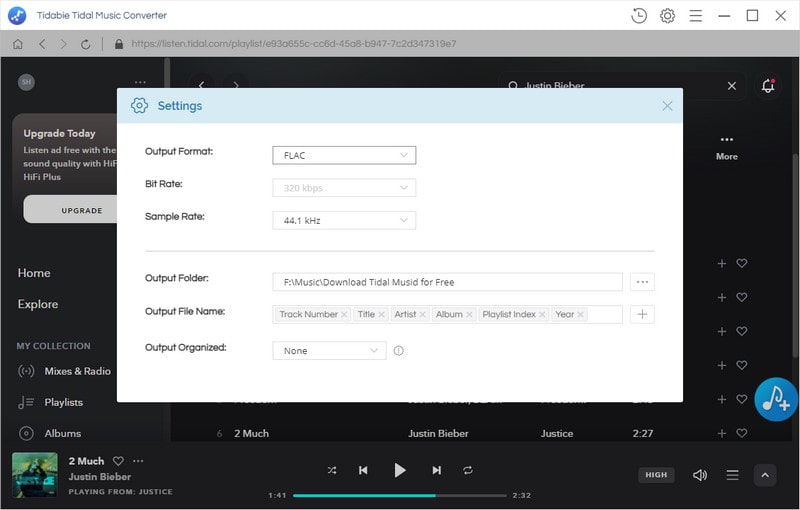The width and height of the screenshot is (800, 510).
Task: Remove the Album filename tag
Action: [469, 315]
